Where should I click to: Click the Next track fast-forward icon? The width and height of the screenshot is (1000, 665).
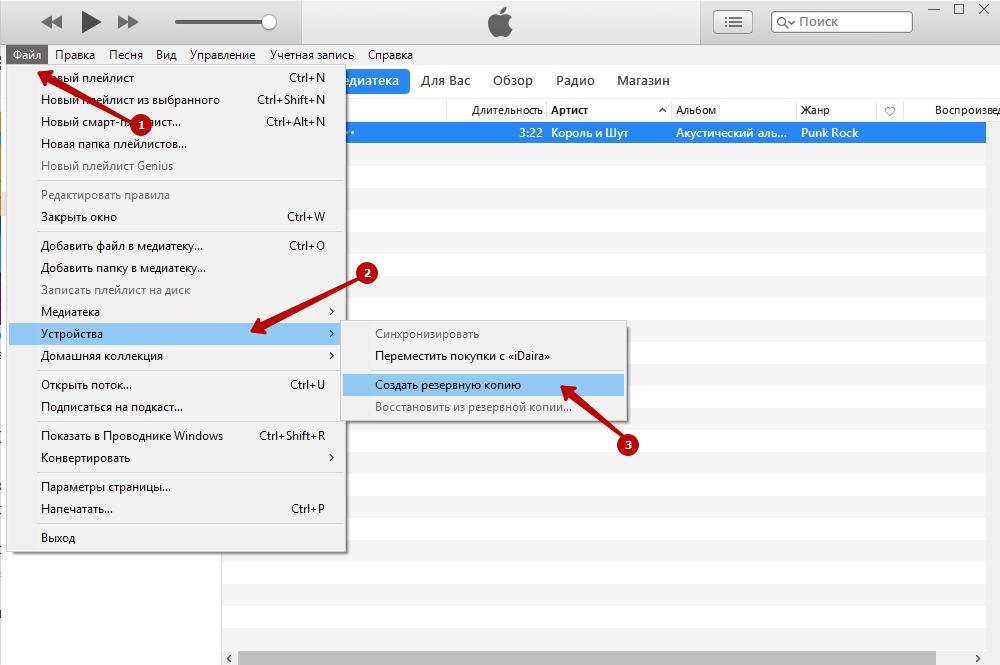(128, 22)
